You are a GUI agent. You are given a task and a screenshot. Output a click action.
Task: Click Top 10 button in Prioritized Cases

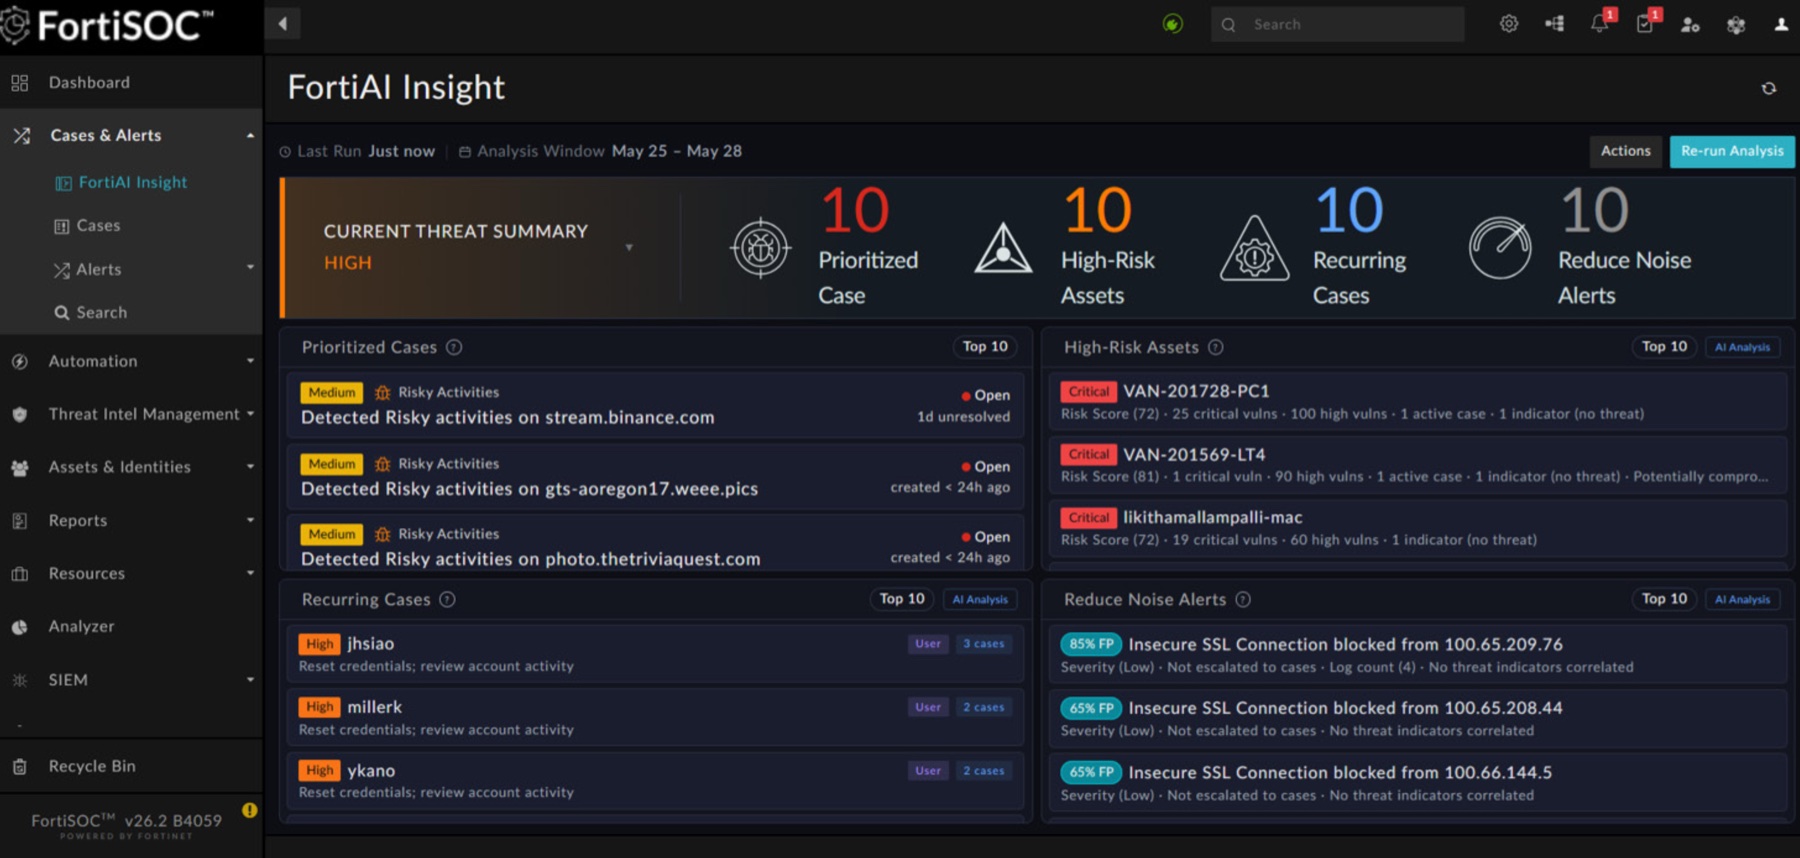point(985,347)
